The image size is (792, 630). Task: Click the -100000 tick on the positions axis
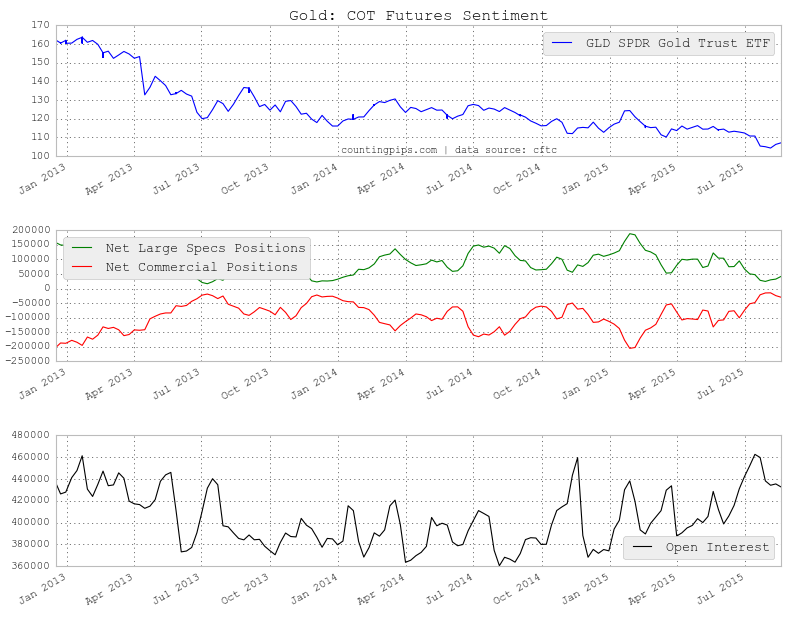coord(28,317)
